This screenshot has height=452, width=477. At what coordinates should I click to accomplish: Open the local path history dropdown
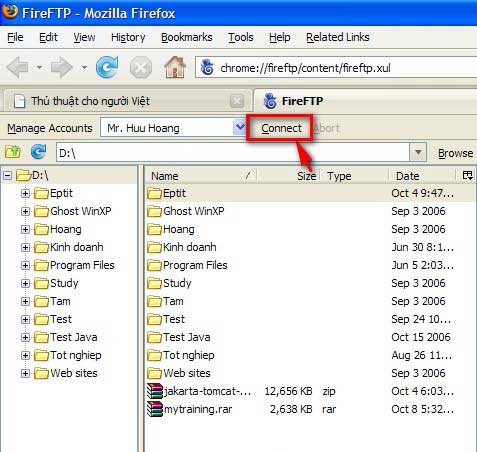click(418, 153)
